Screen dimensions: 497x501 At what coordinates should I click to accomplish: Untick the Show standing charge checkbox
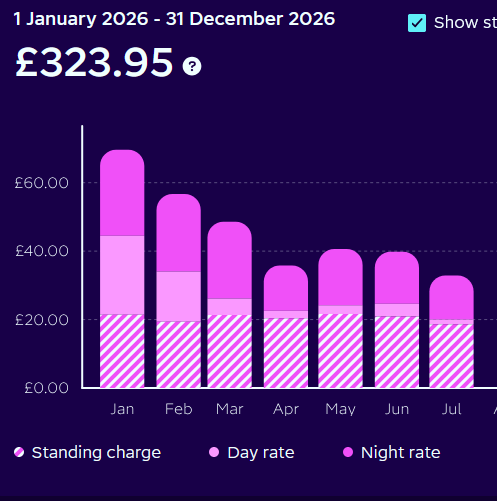417,23
